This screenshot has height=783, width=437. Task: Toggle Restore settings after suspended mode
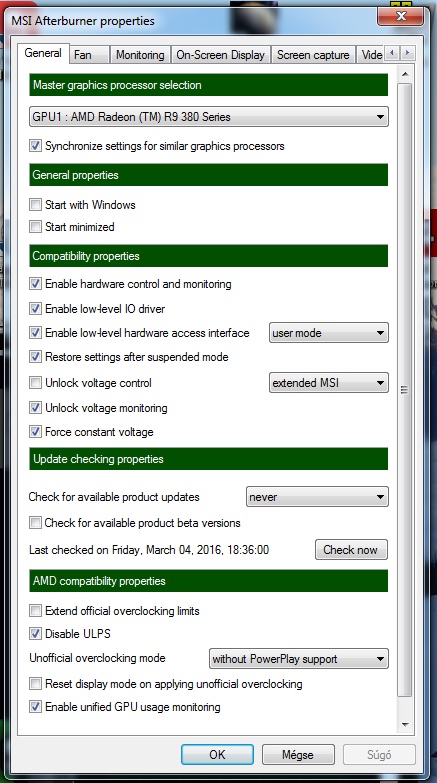pyautogui.click(x=35, y=357)
